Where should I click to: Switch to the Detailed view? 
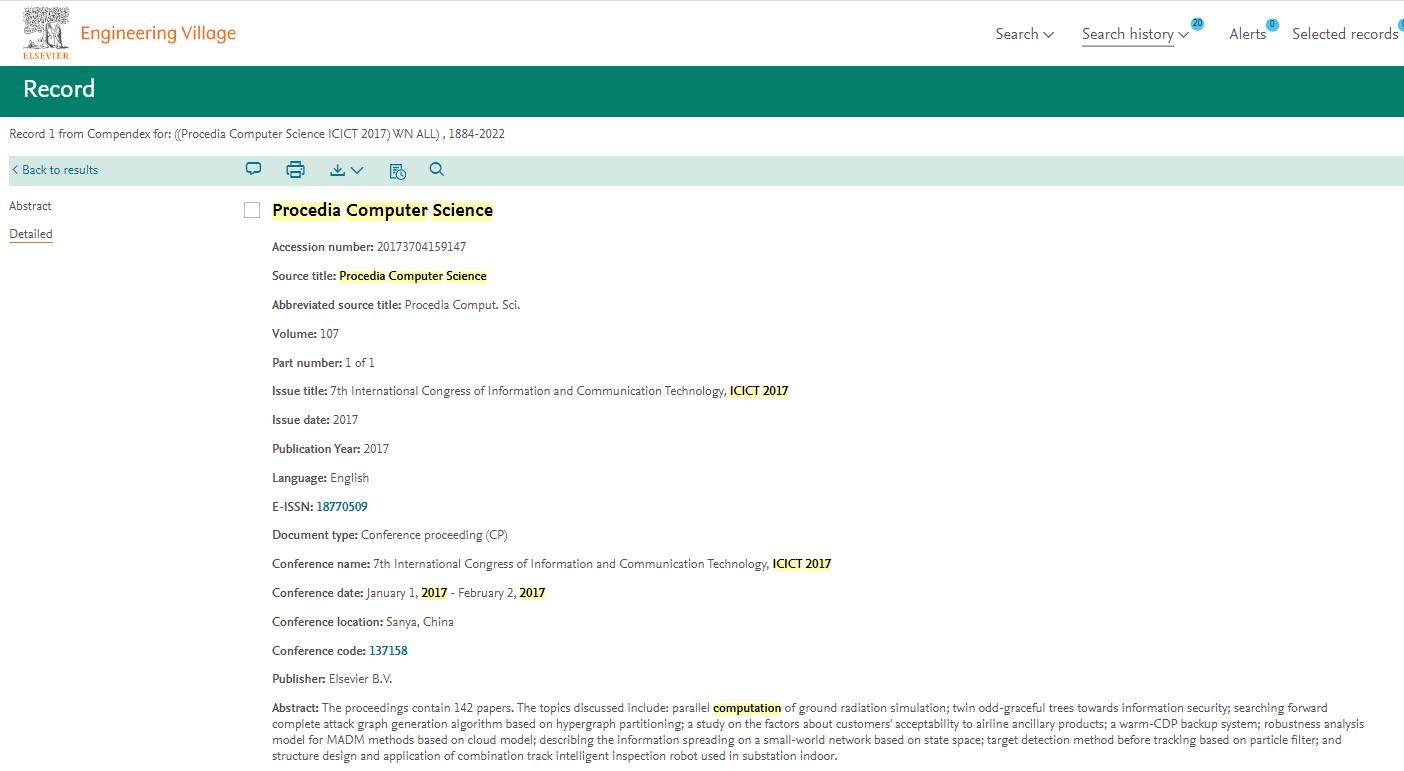click(x=31, y=234)
